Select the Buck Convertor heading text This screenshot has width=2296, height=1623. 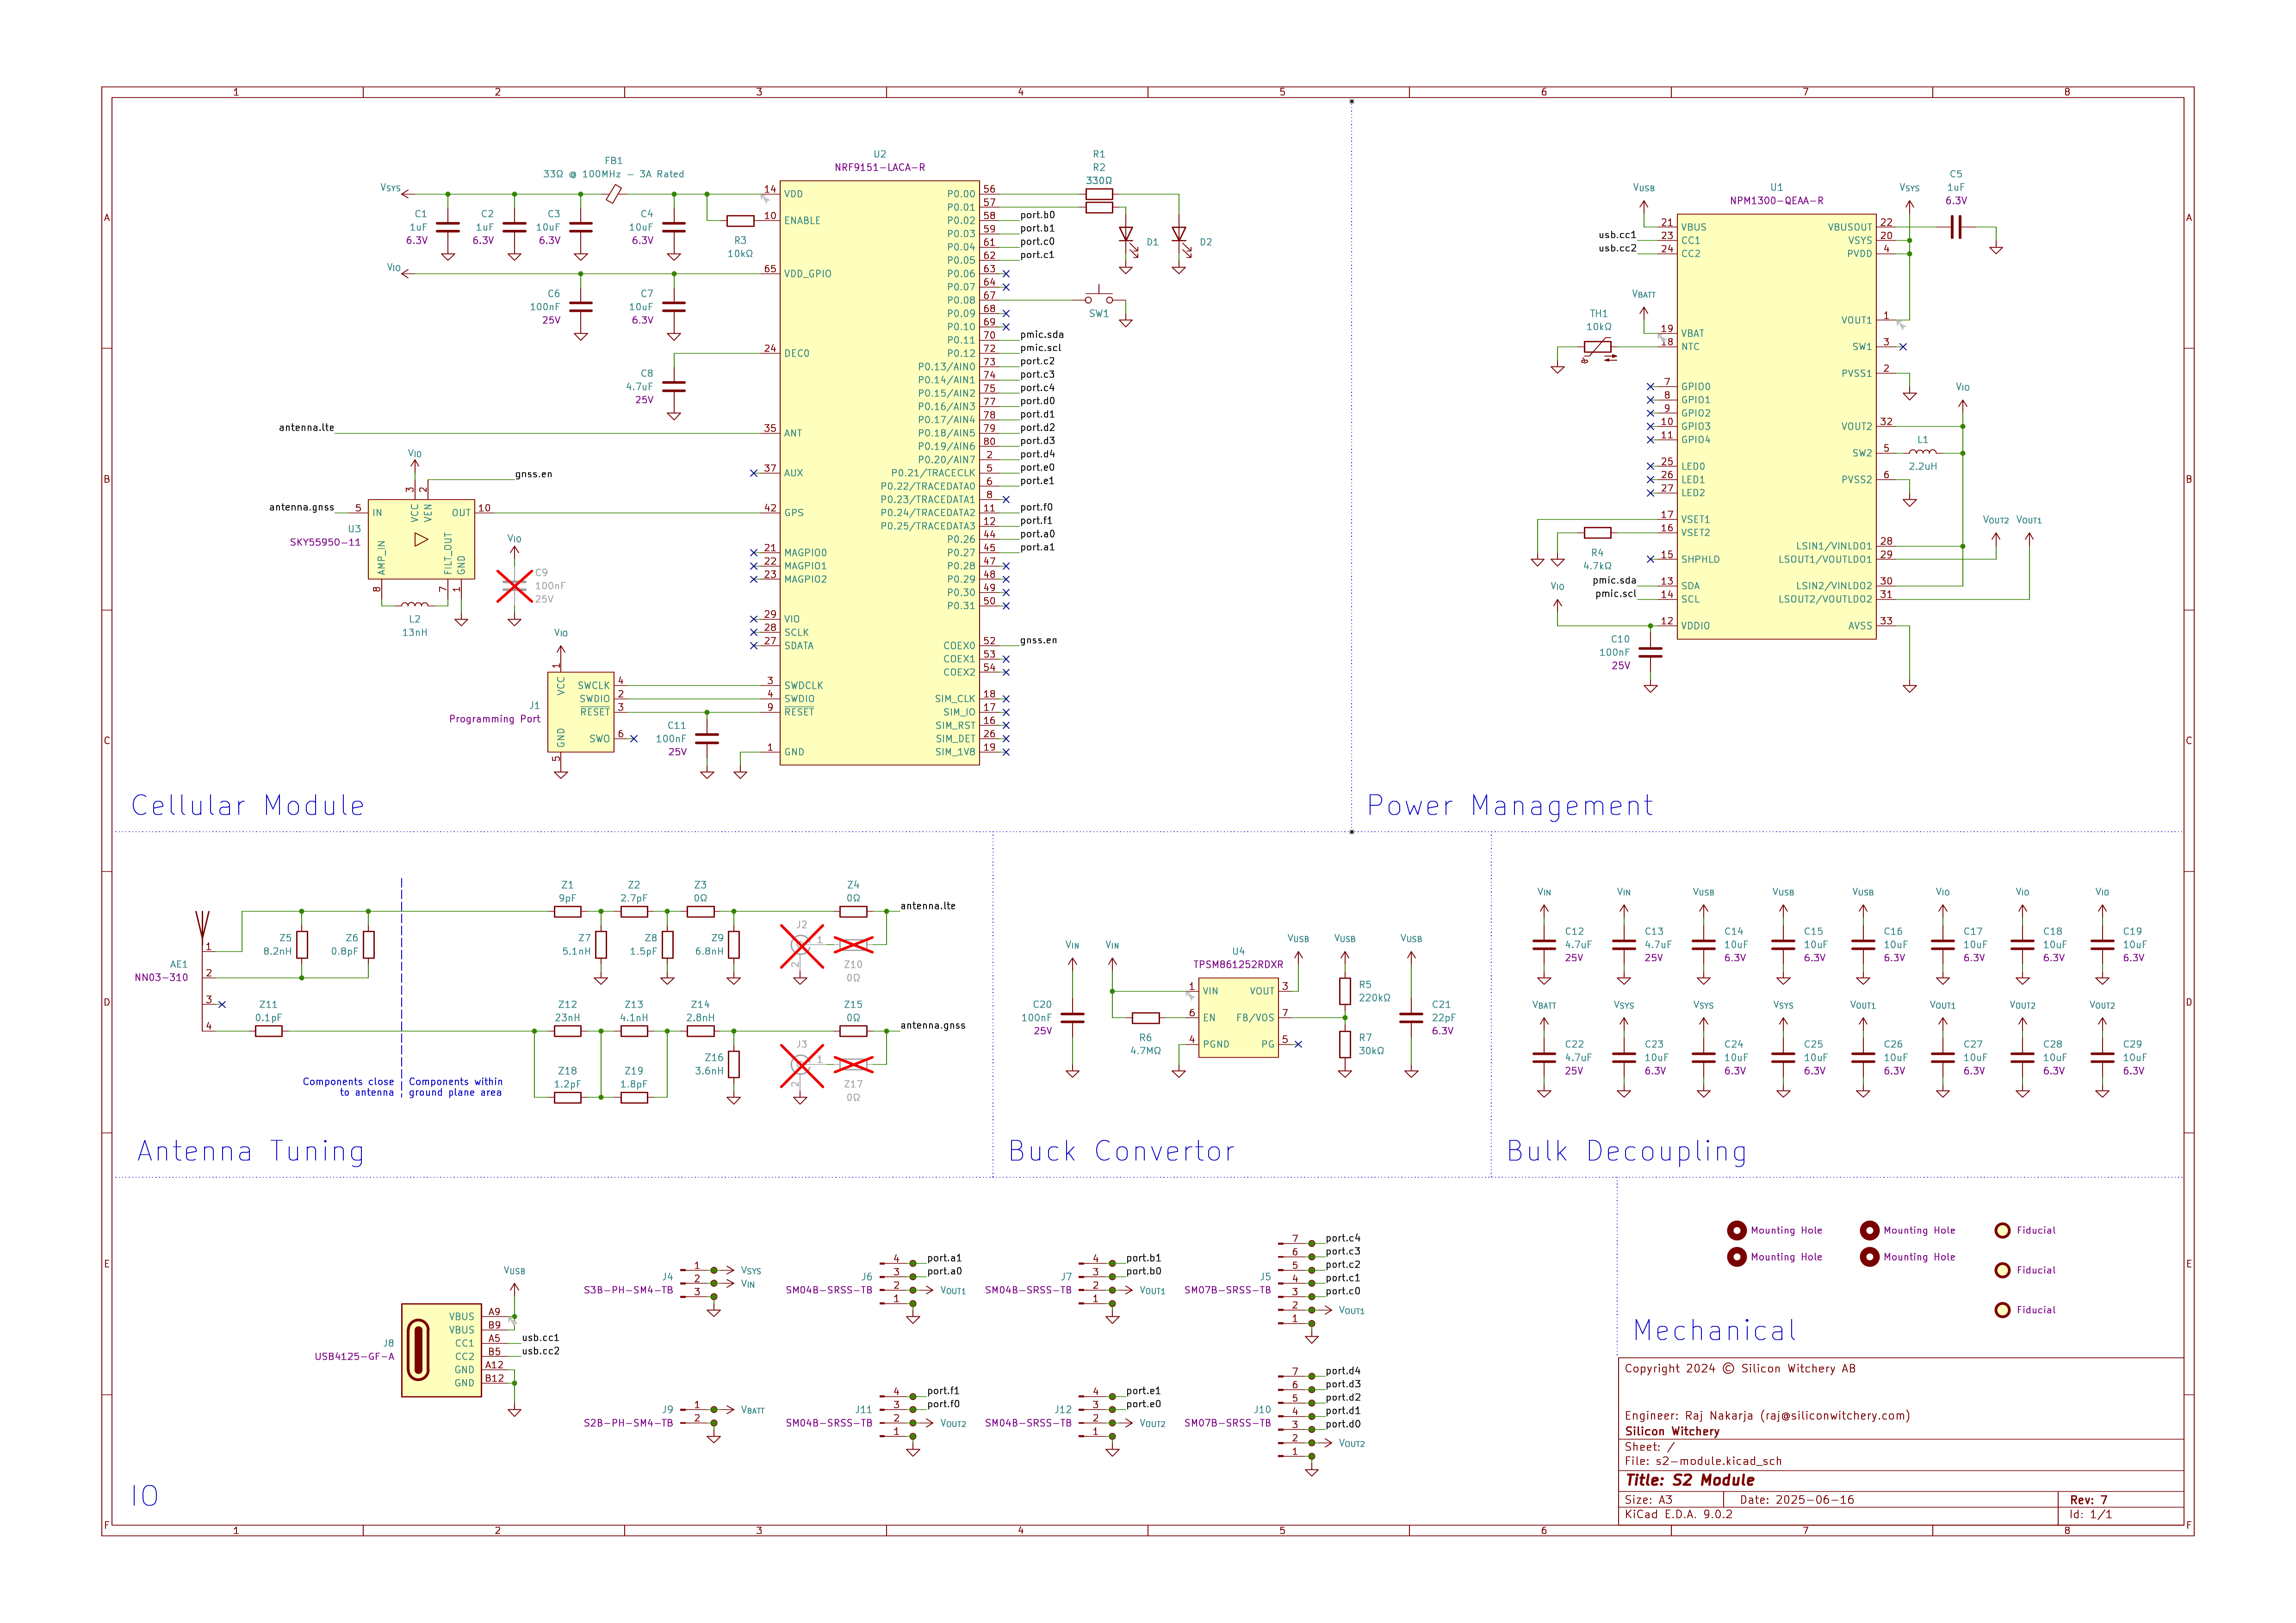click(x=1121, y=1151)
